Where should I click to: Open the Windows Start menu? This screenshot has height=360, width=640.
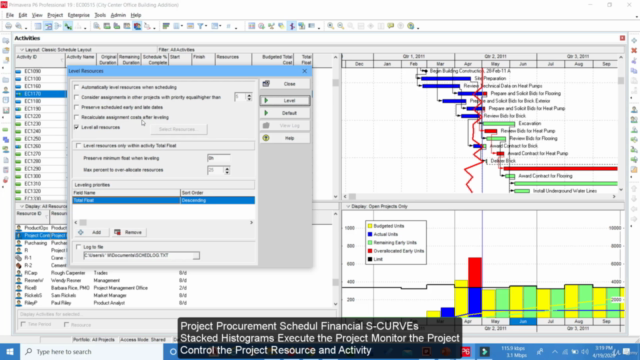10,351
